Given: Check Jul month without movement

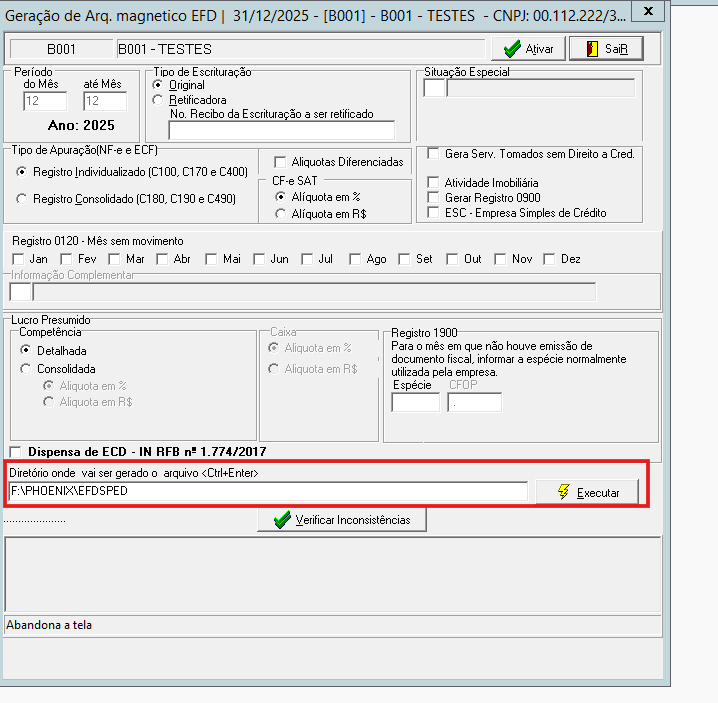Looking at the screenshot, I should [x=307, y=259].
